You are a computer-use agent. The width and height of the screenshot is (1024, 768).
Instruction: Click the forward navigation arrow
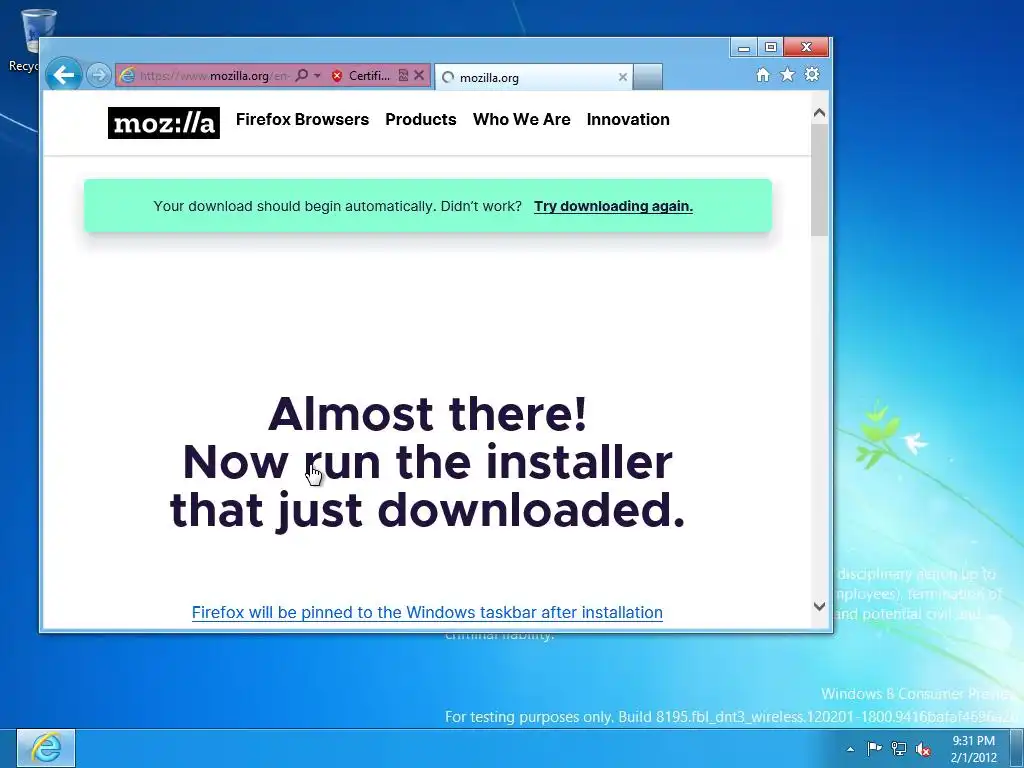point(99,75)
